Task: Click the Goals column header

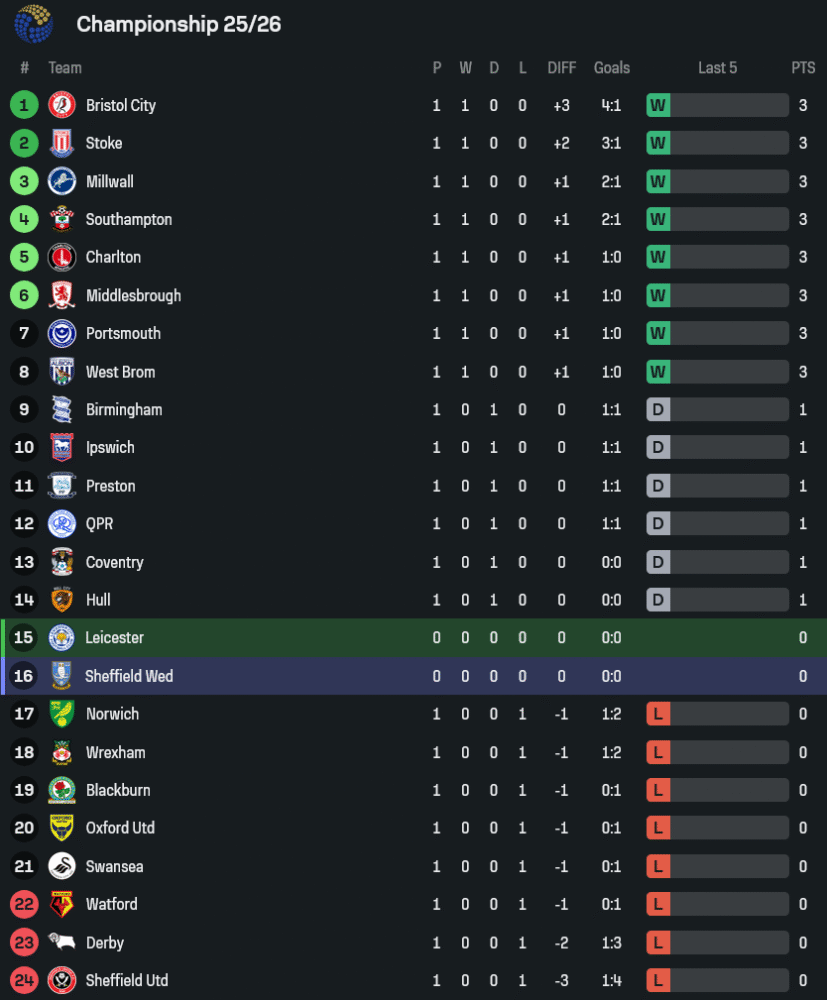Action: pos(612,68)
